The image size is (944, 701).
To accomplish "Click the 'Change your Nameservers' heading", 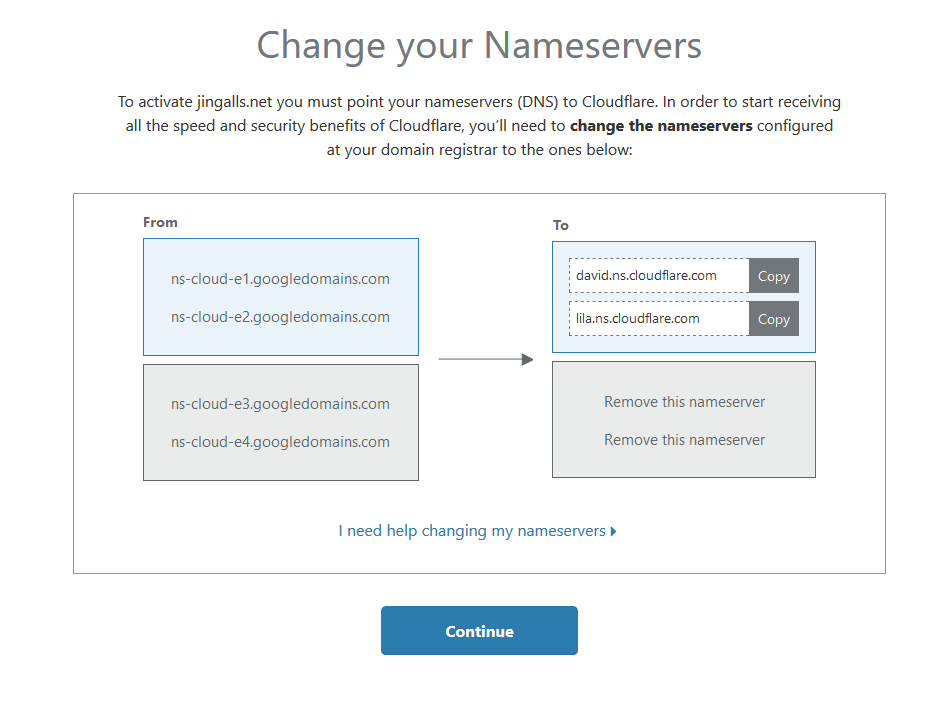I will coord(479,46).
